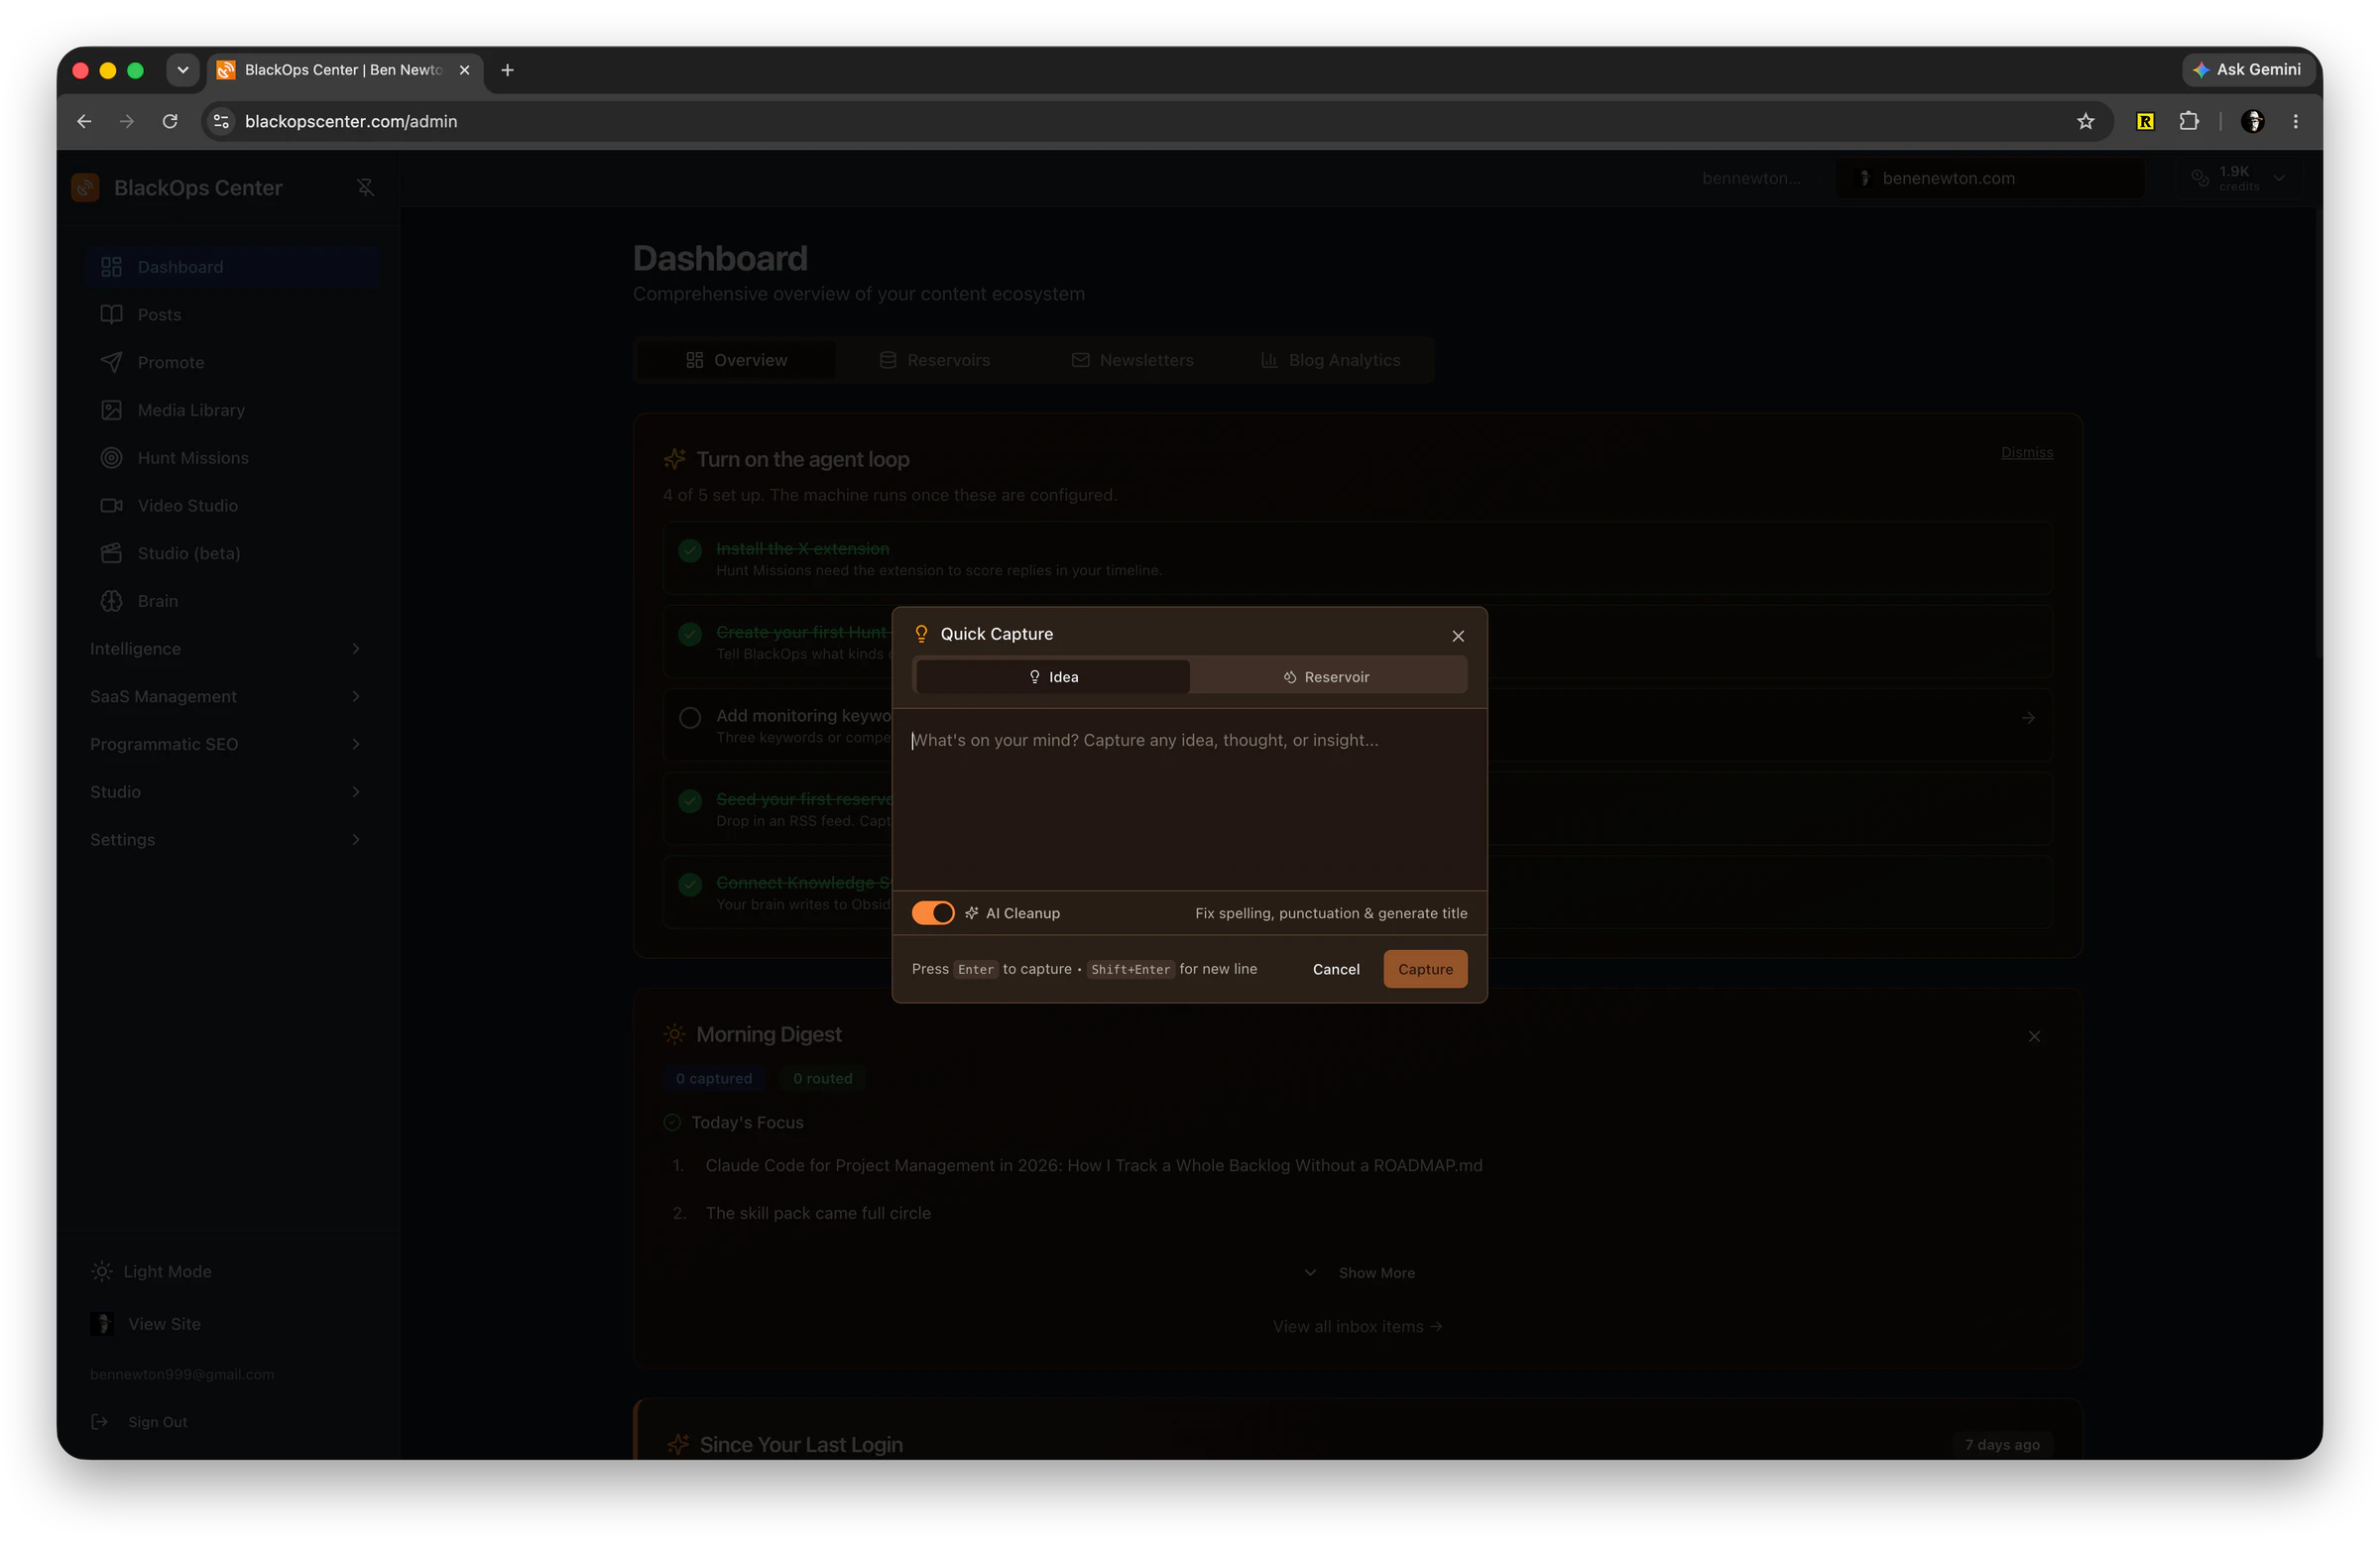Select the Overview dashboard tab

click(736, 360)
